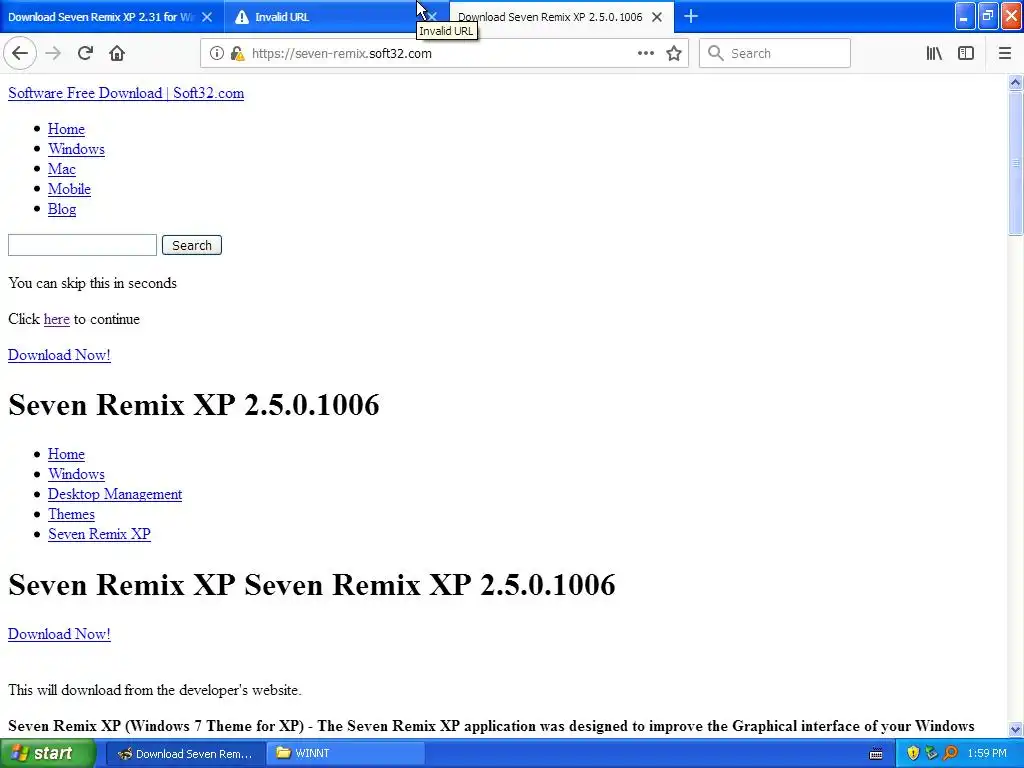Show site information icon in address bar

(x=217, y=54)
